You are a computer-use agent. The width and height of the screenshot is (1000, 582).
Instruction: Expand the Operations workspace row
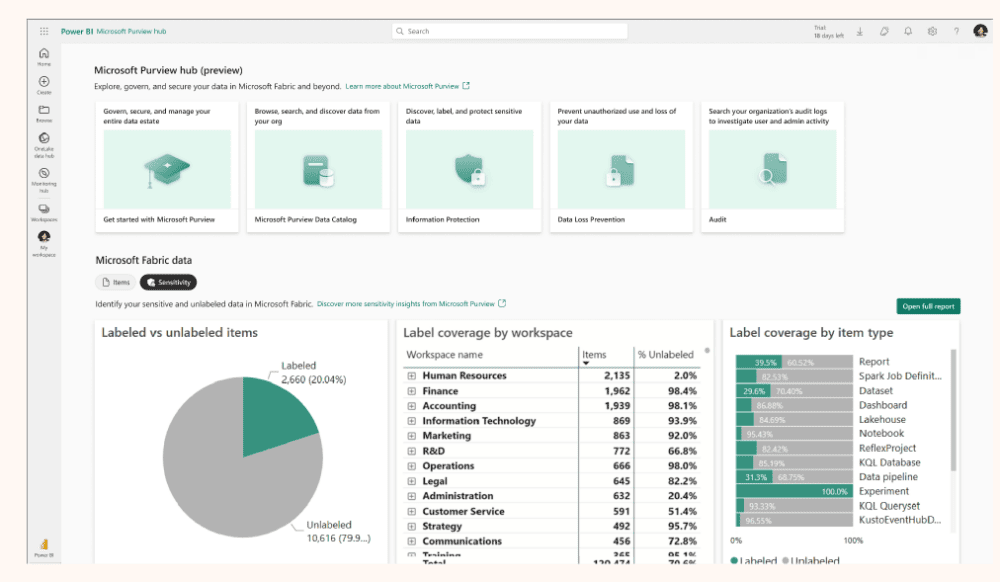click(x=412, y=466)
